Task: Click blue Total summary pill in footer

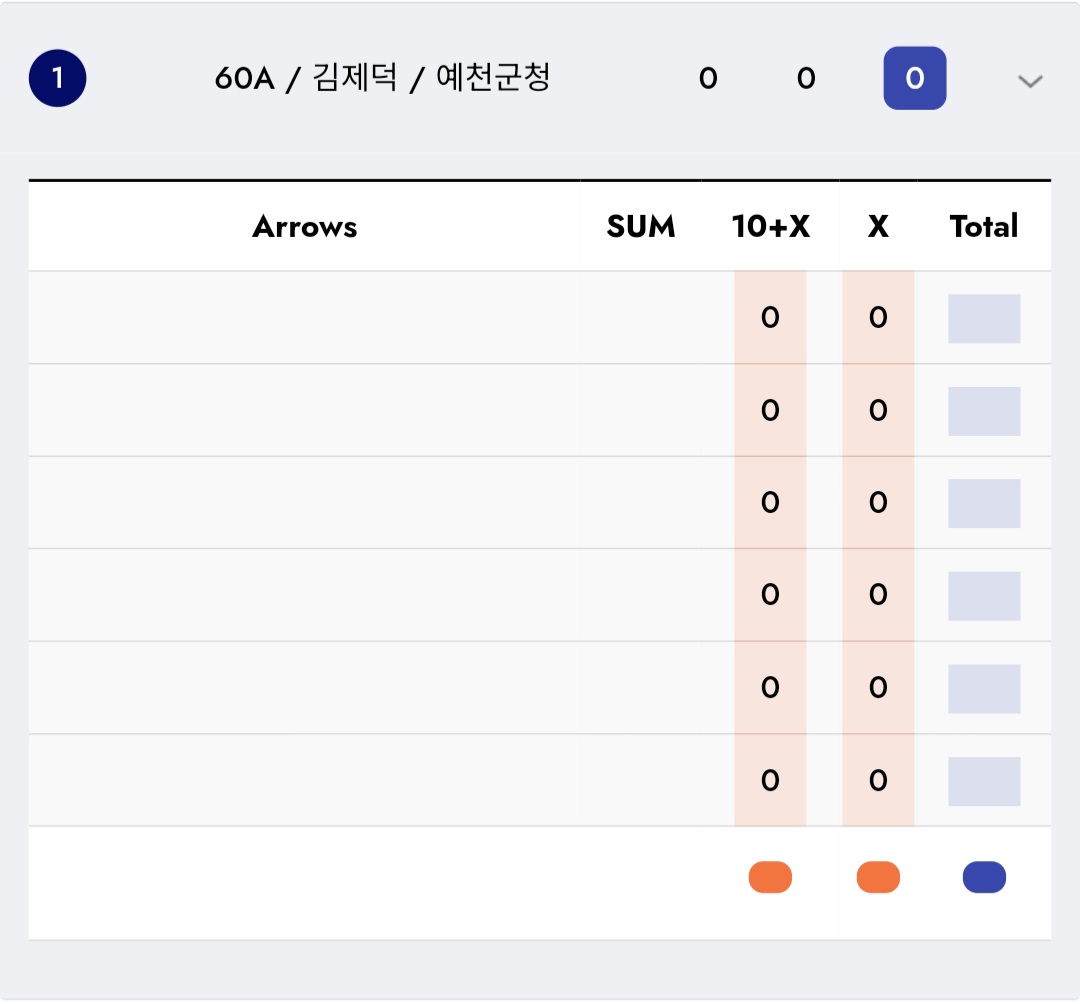Action: click(984, 877)
